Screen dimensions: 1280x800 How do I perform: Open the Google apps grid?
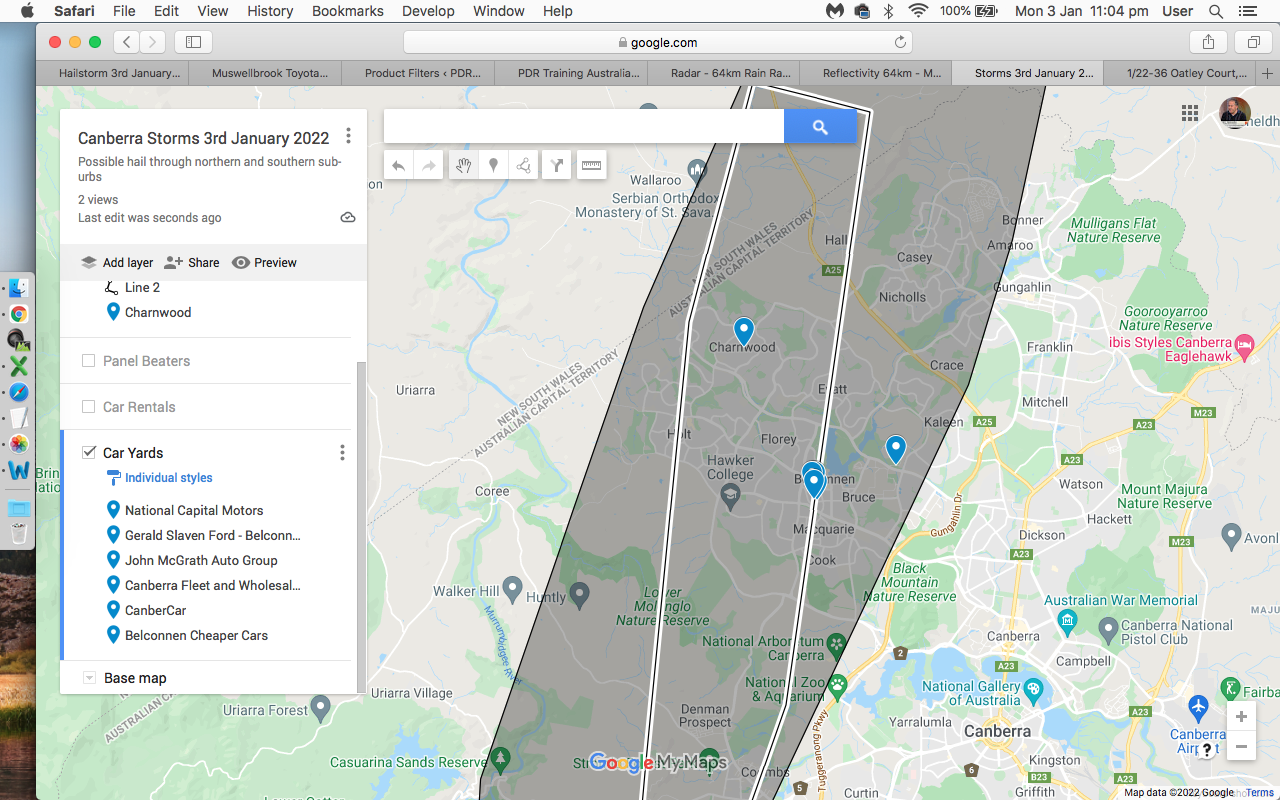pos(1190,113)
